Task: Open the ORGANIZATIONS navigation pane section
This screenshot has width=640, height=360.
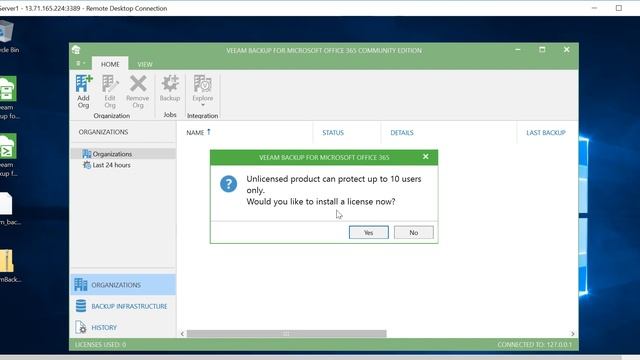Action: pos(123,284)
